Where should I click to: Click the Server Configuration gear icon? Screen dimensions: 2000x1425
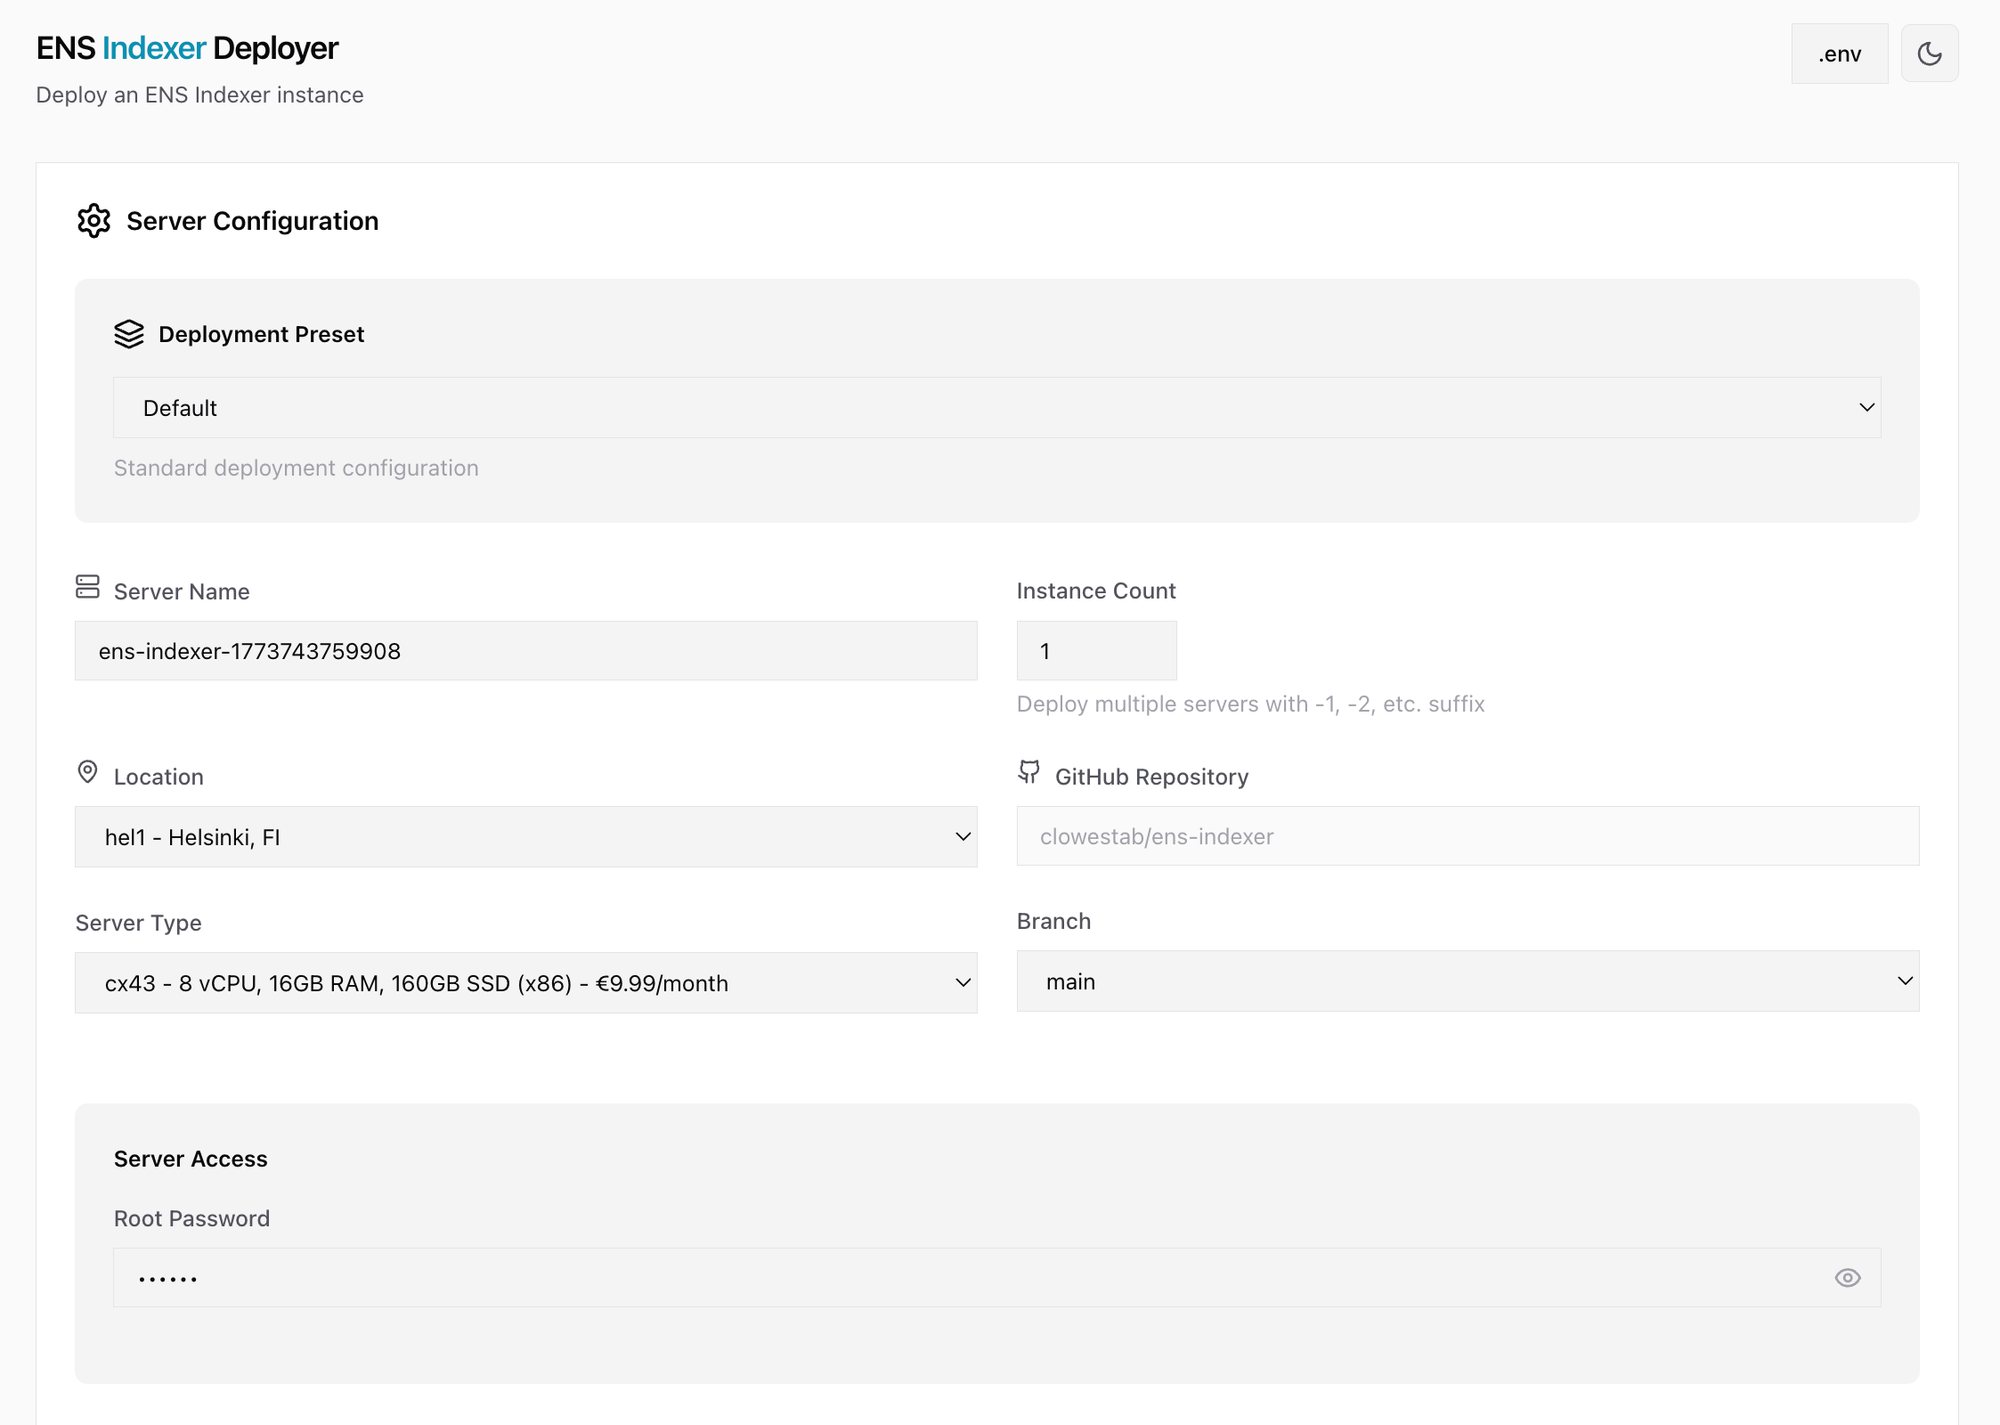pos(94,221)
